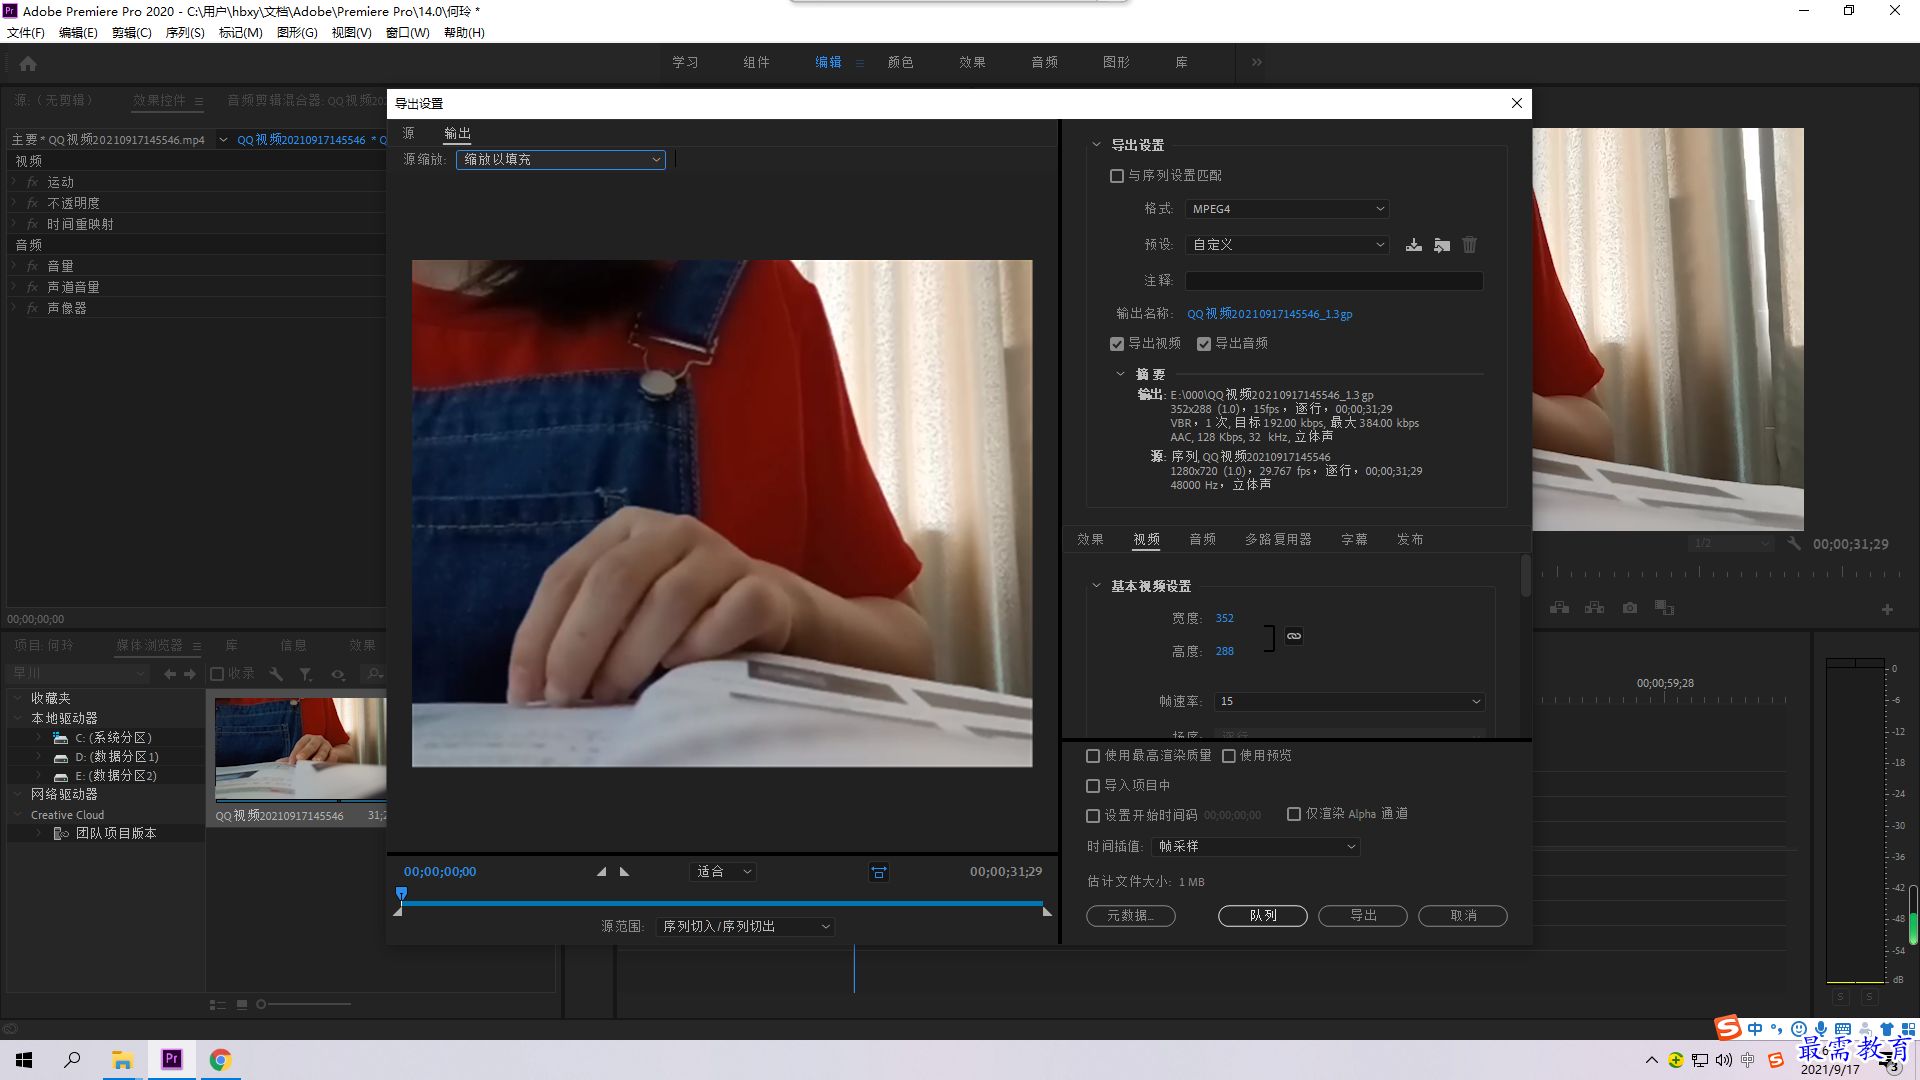Open Chrome from Windows taskbar
The image size is (1920, 1080).
[220, 1059]
